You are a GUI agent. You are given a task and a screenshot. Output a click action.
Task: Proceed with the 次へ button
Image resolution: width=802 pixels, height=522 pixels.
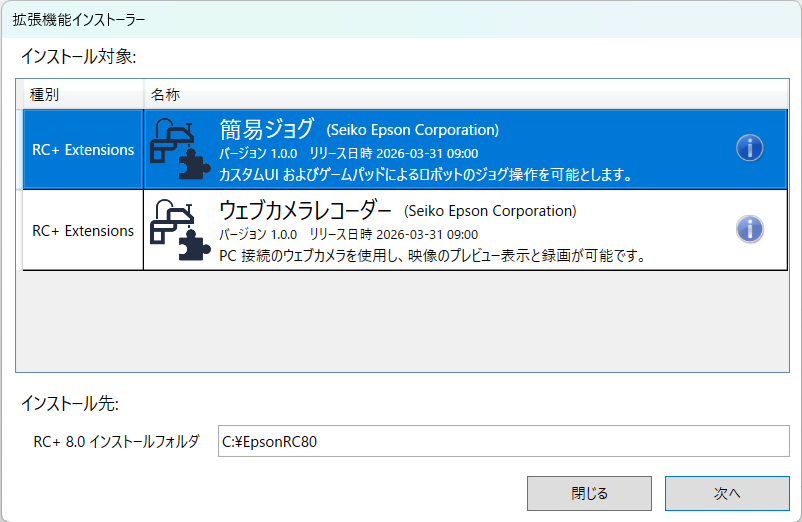click(x=727, y=493)
